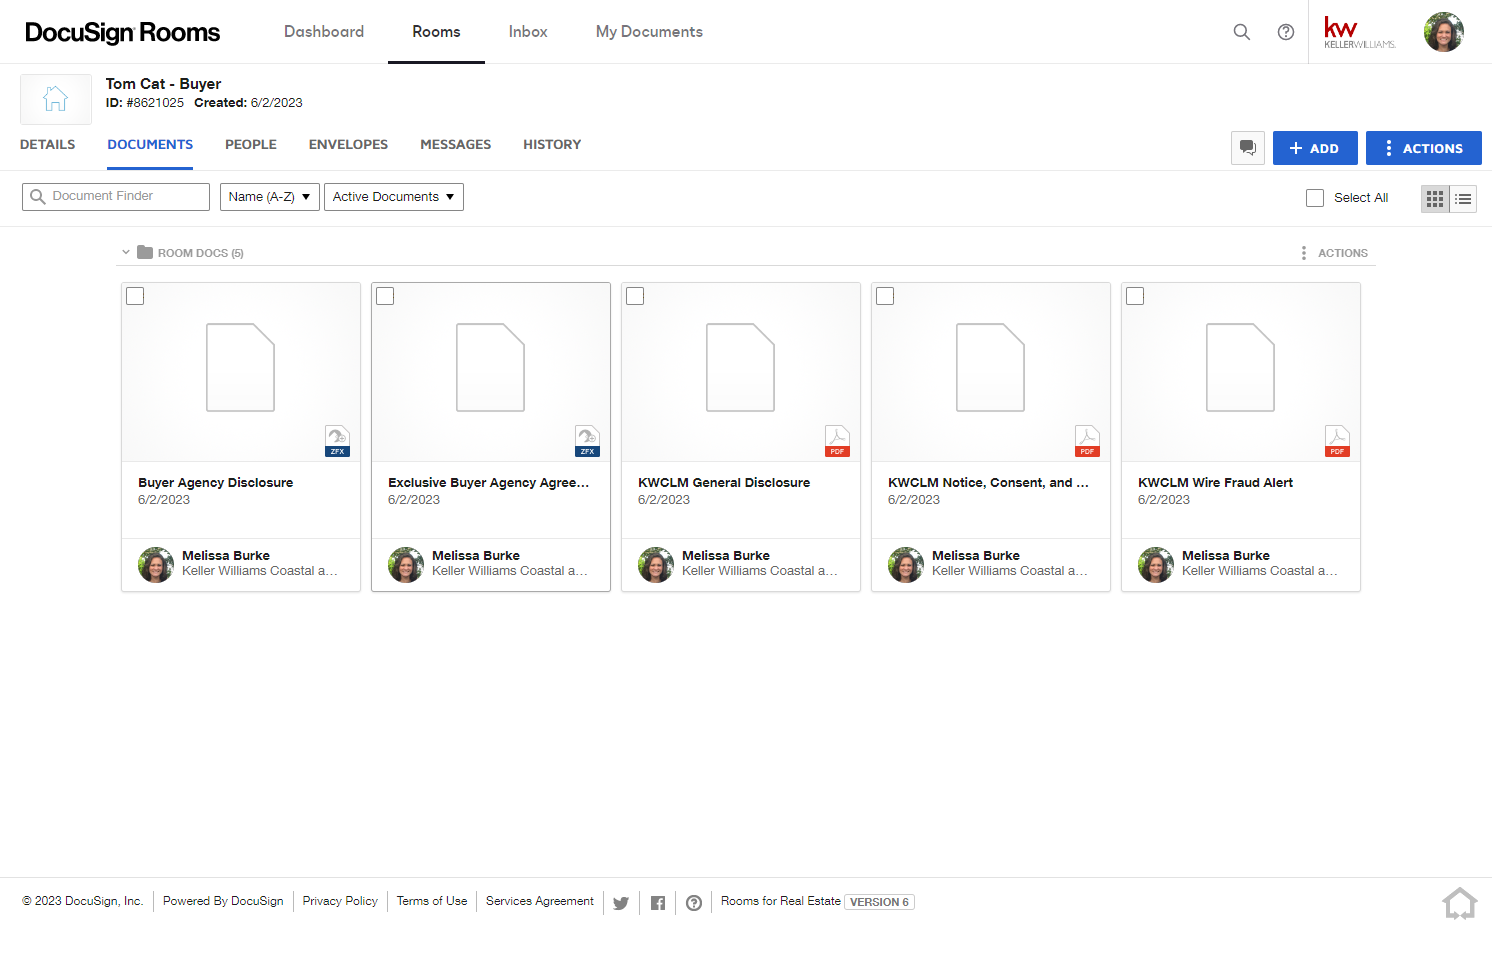Switch to the Envelopes tab
The width and height of the screenshot is (1492, 960).
348,145
